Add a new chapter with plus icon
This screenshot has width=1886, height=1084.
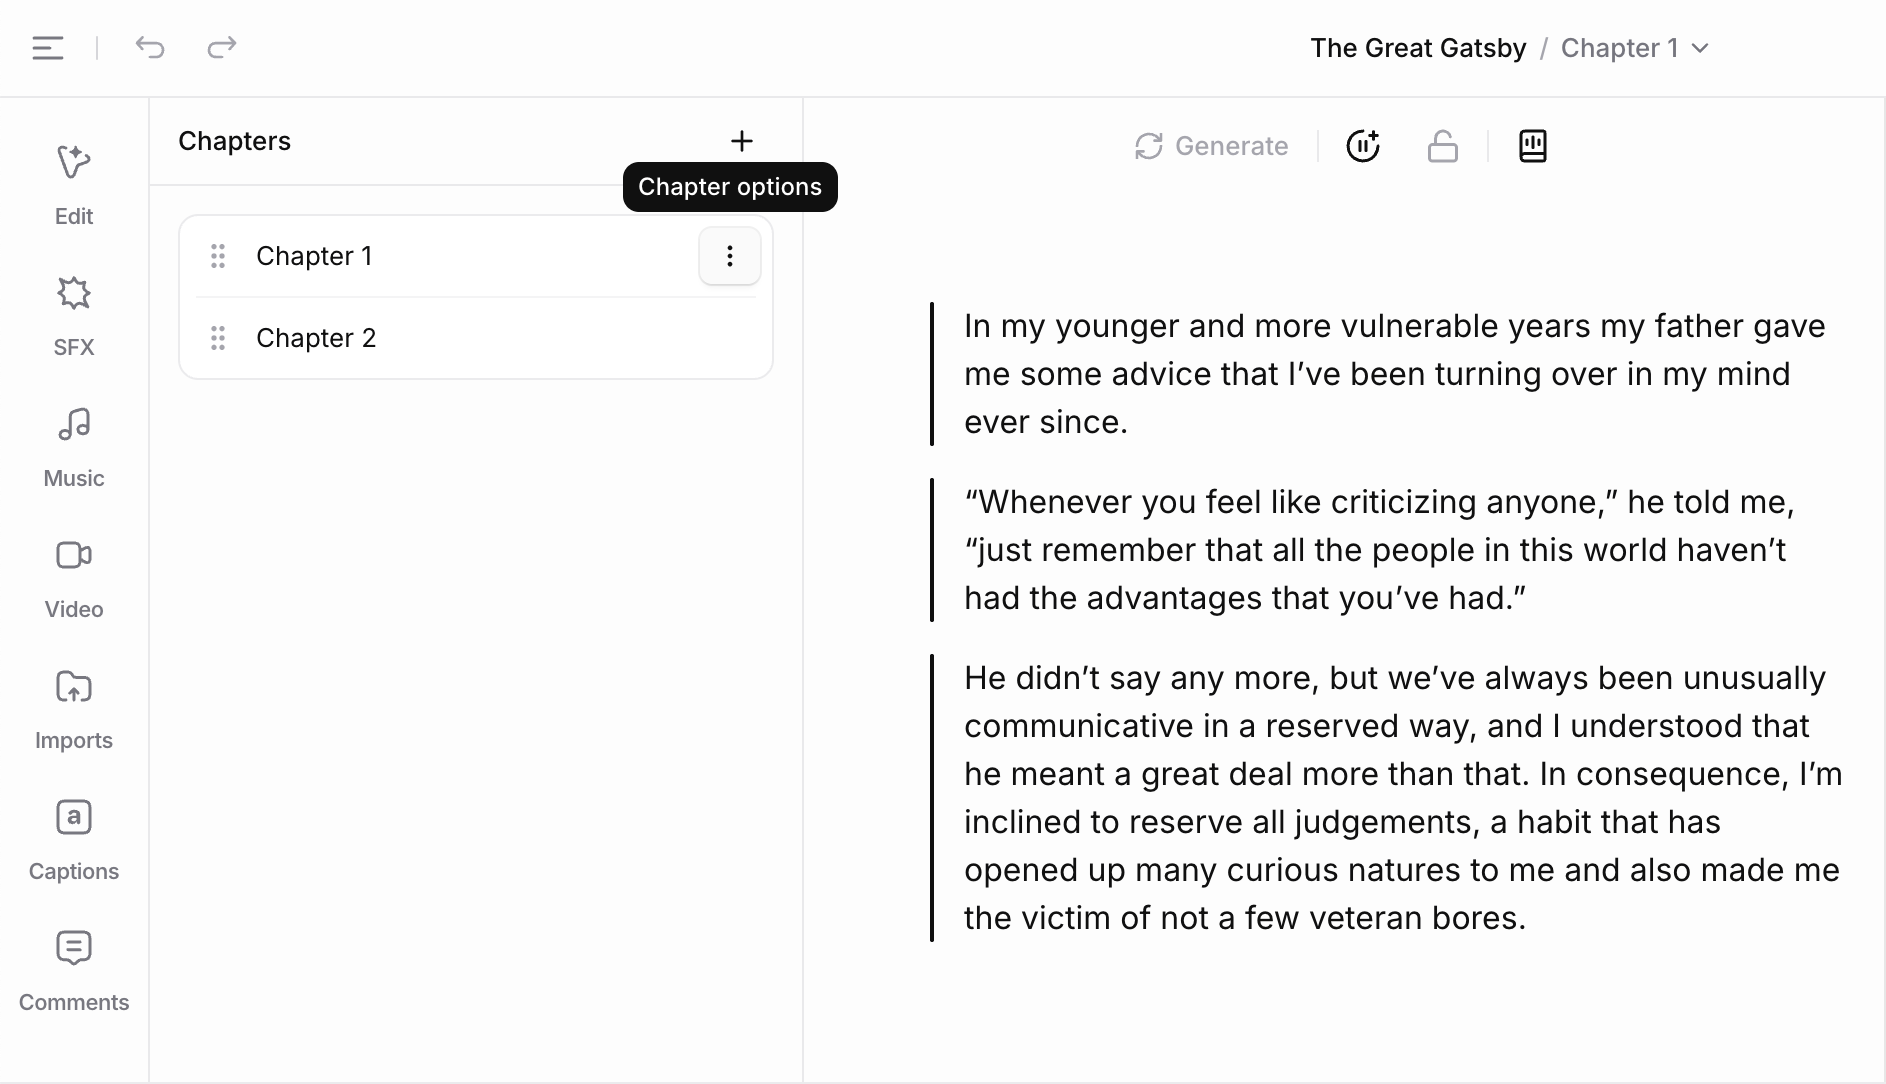pyautogui.click(x=741, y=141)
